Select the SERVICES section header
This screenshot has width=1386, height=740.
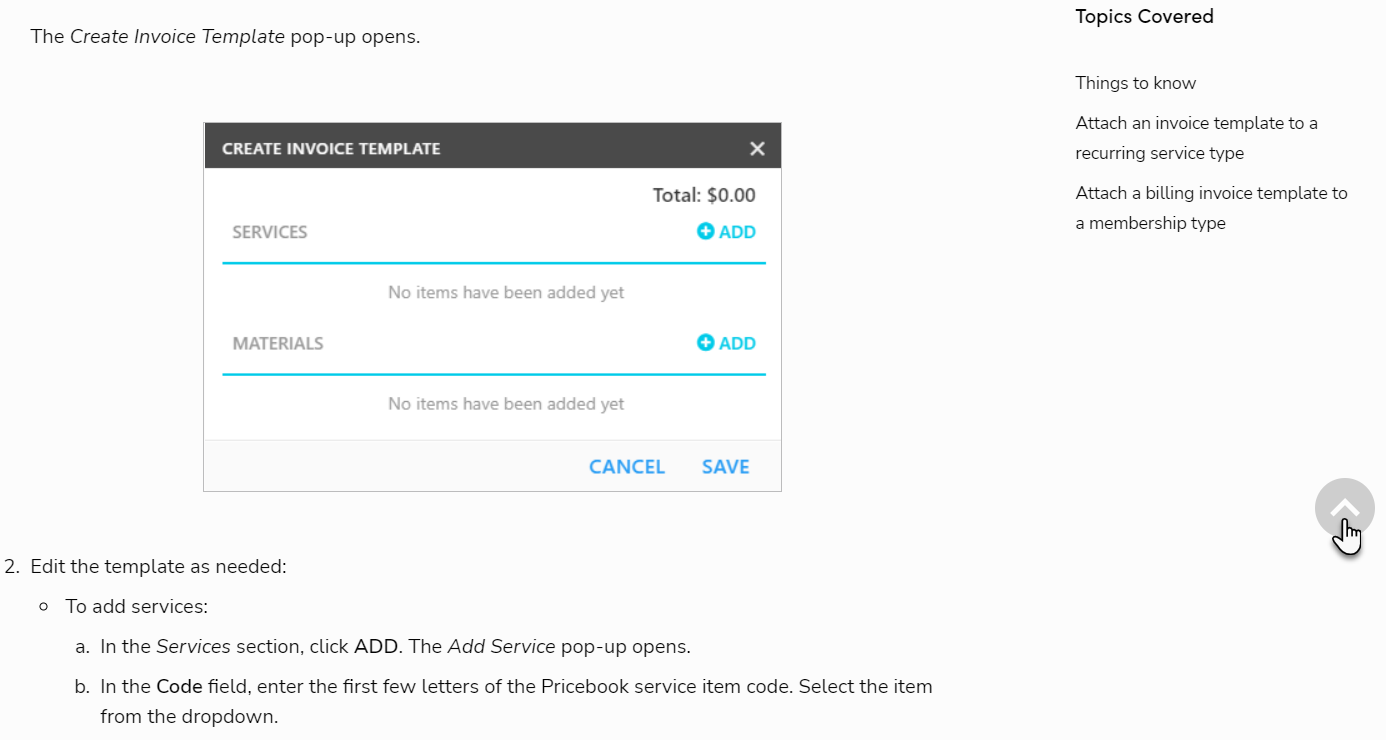[270, 232]
